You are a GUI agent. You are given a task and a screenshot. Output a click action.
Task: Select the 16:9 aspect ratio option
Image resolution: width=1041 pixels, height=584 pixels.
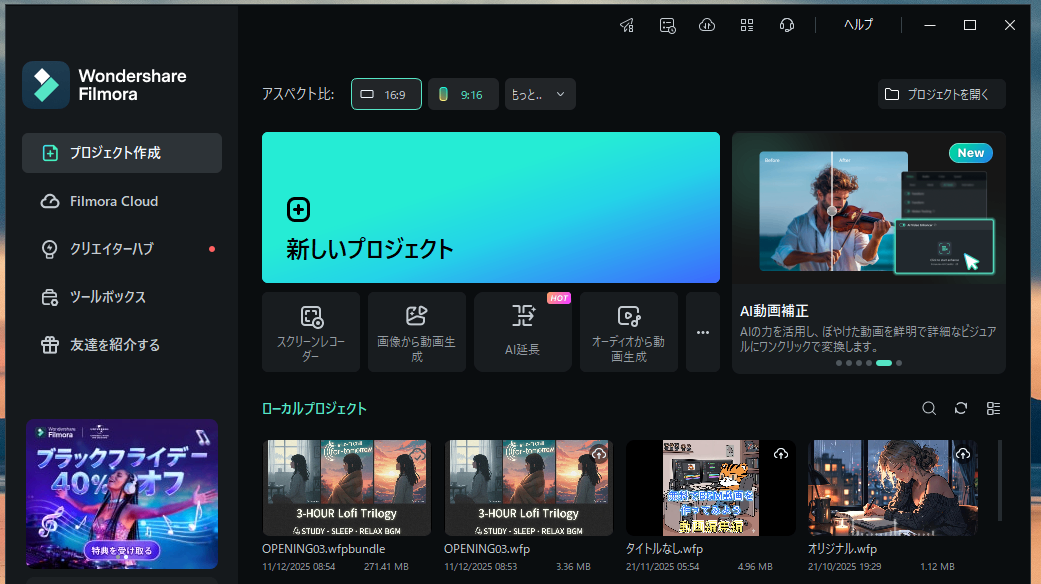386,93
